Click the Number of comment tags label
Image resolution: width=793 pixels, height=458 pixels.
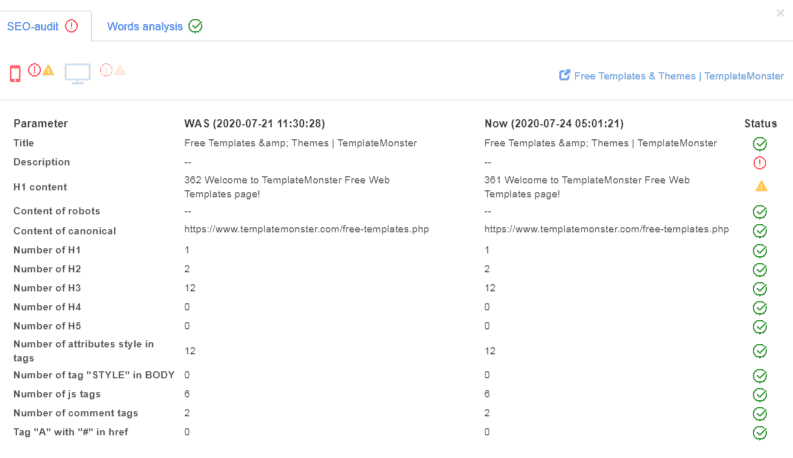(x=76, y=413)
